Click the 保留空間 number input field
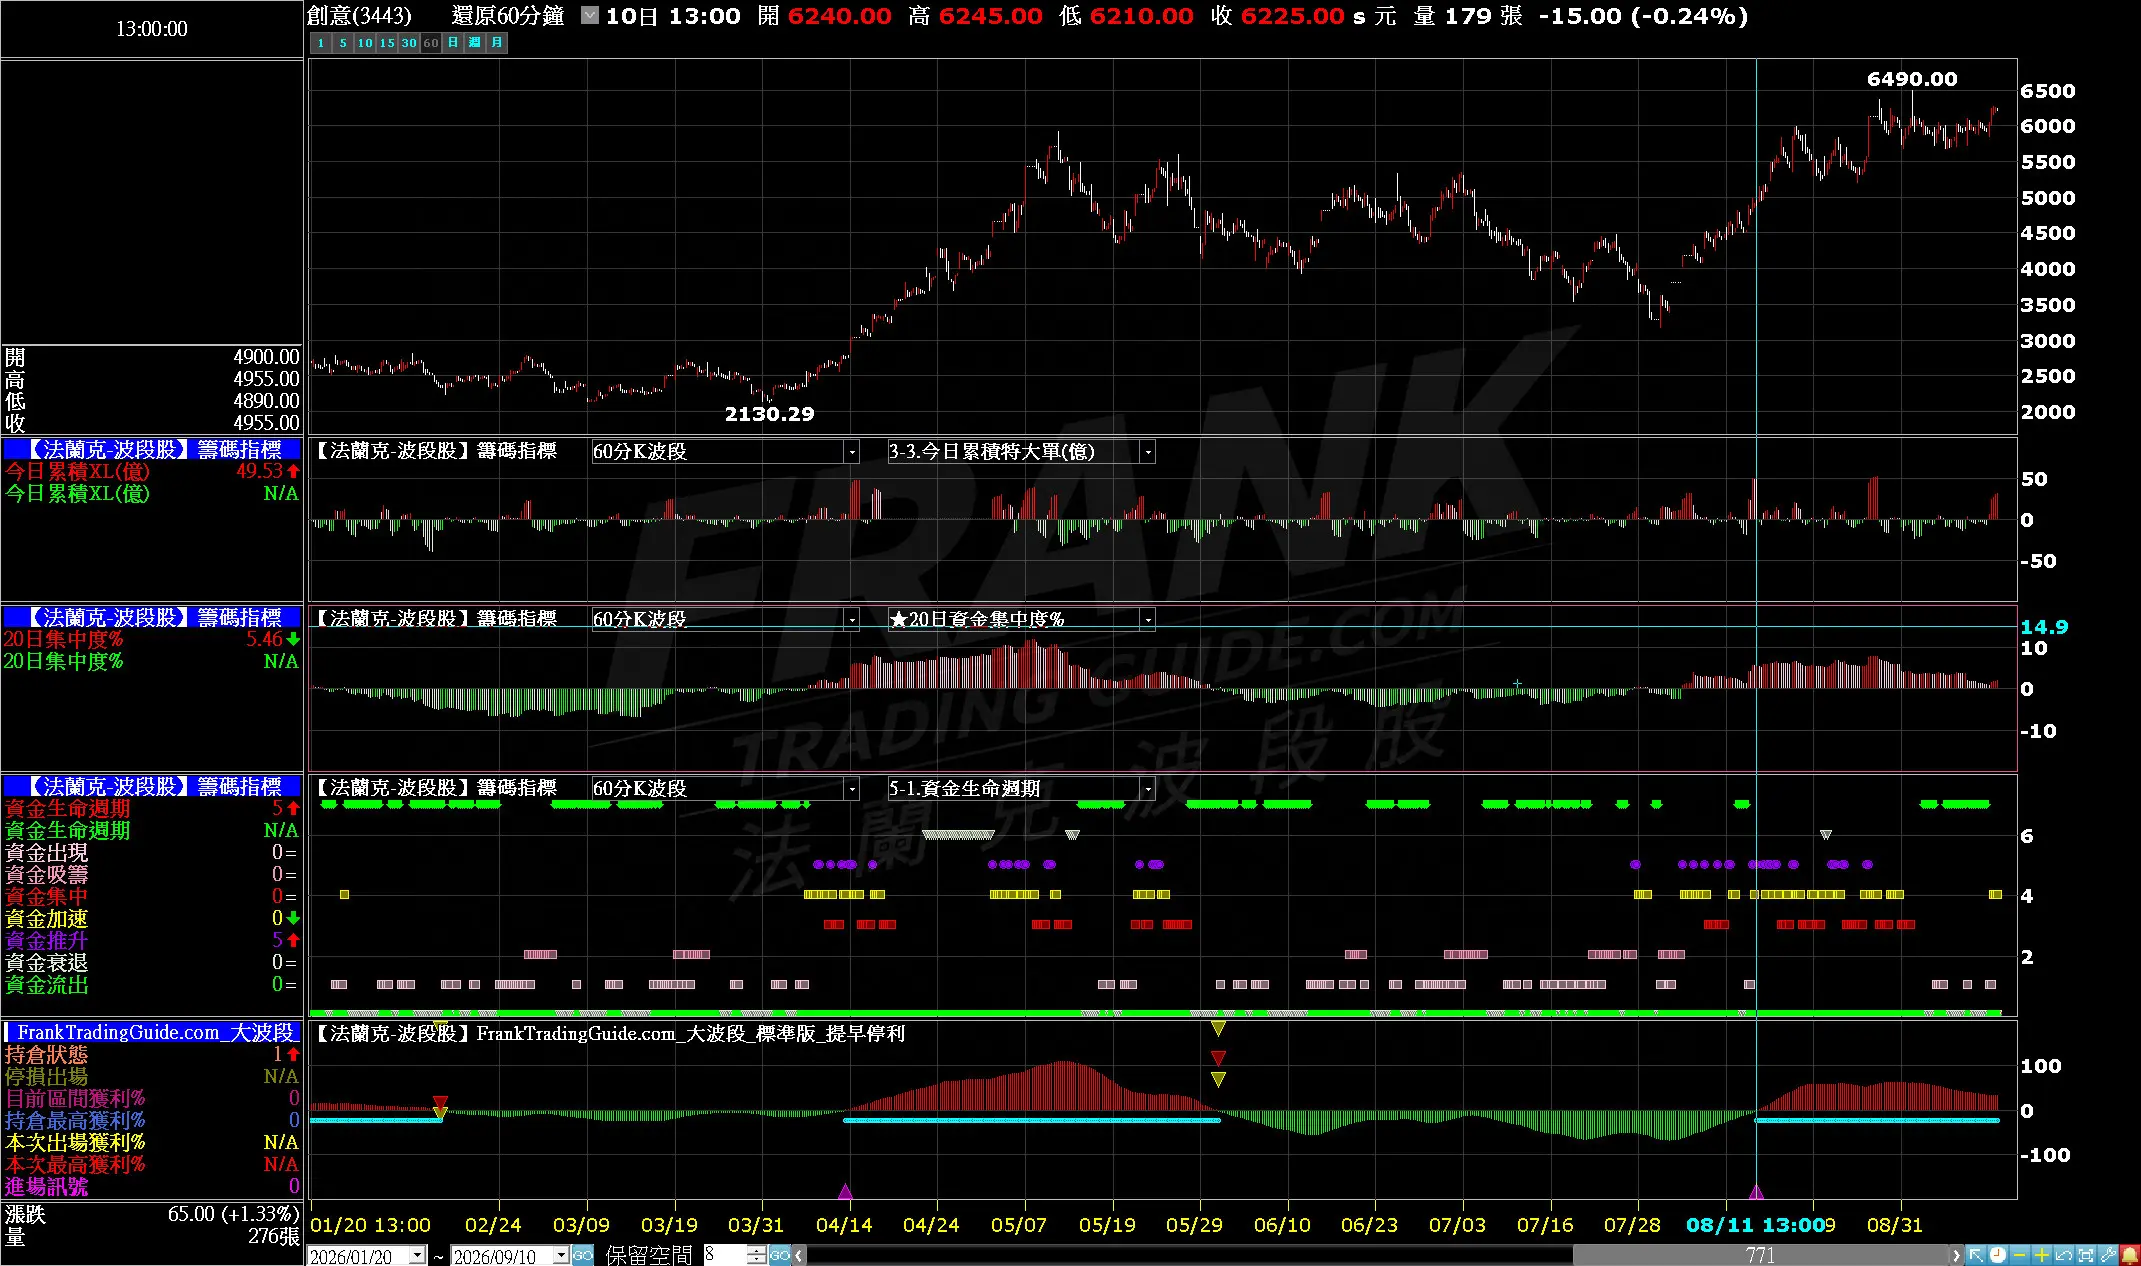Screen dimensions: 2141x1266 tap(726, 1255)
